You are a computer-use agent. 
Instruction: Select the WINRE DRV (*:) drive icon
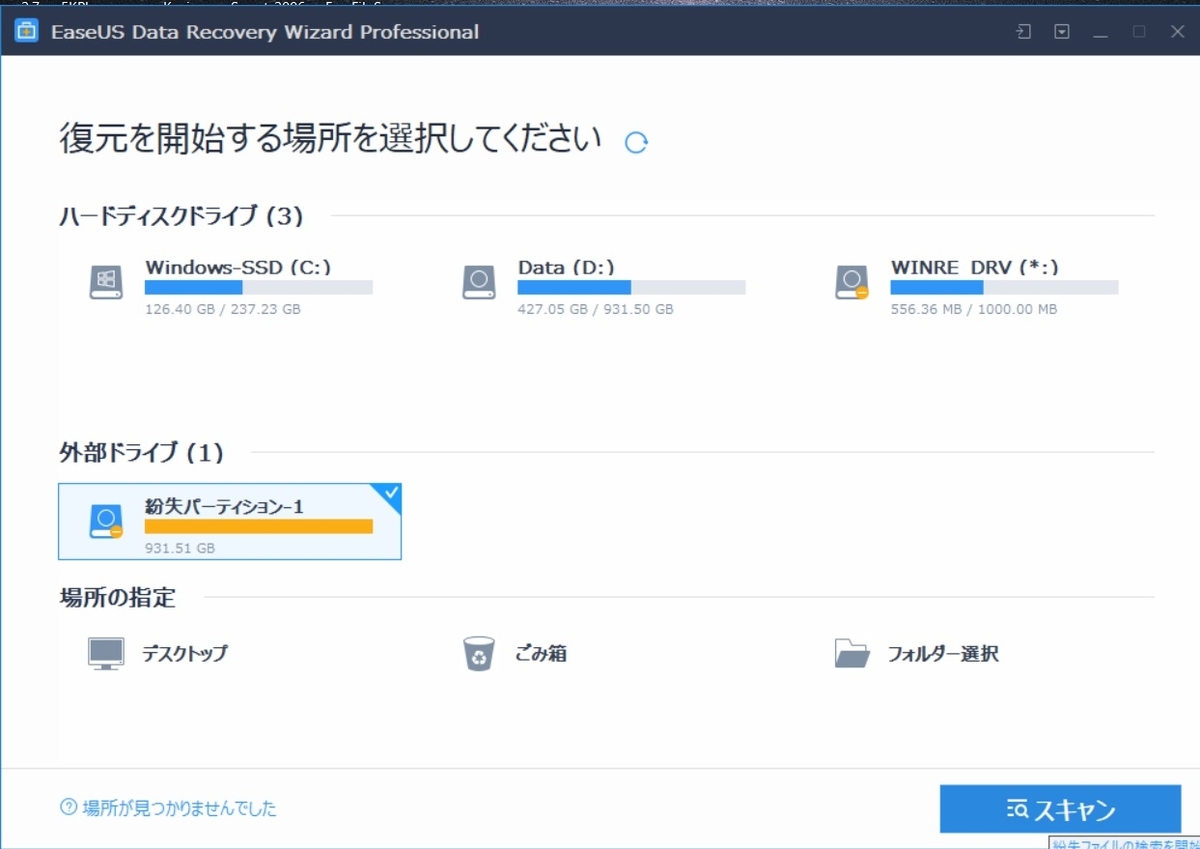pyautogui.click(x=851, y=283)
